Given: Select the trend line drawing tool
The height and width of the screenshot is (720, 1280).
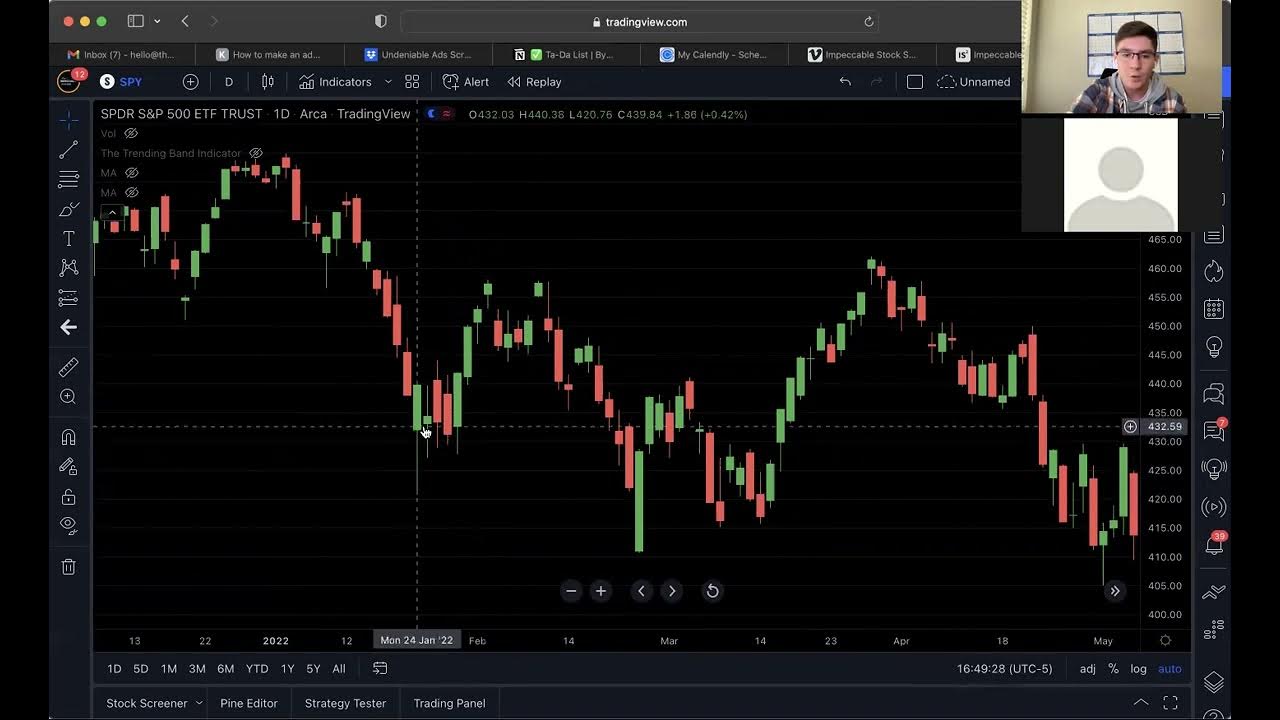Looking at the screenshot, I should (x=68, y=150).
